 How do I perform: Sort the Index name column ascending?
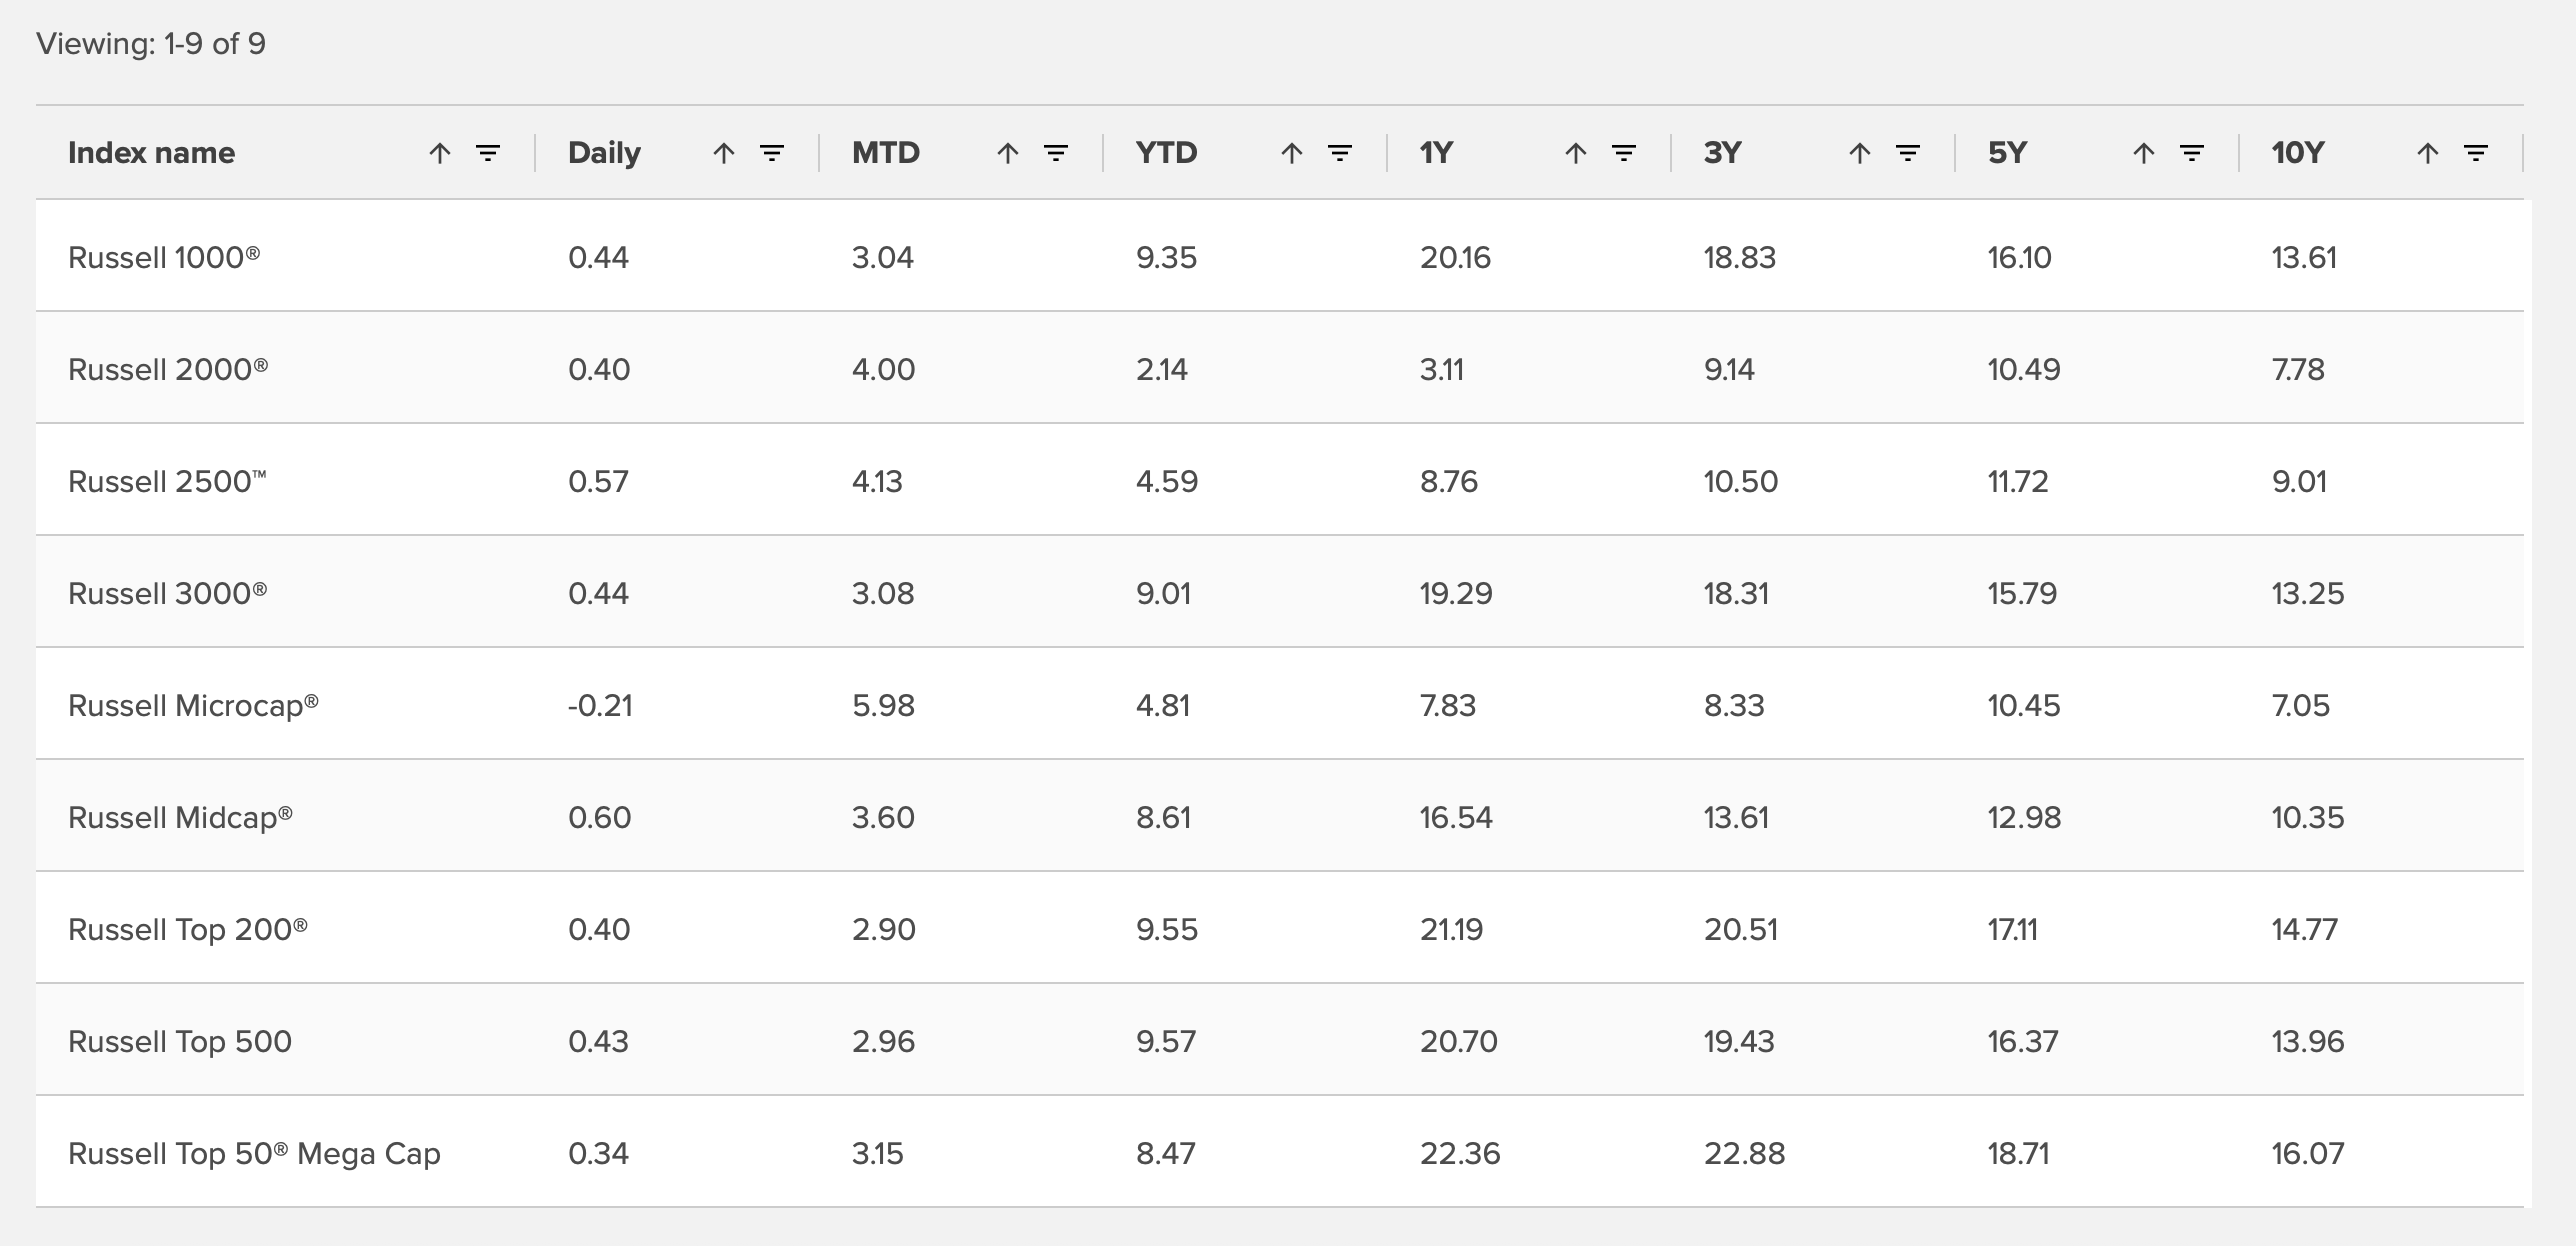pos(440,153)
